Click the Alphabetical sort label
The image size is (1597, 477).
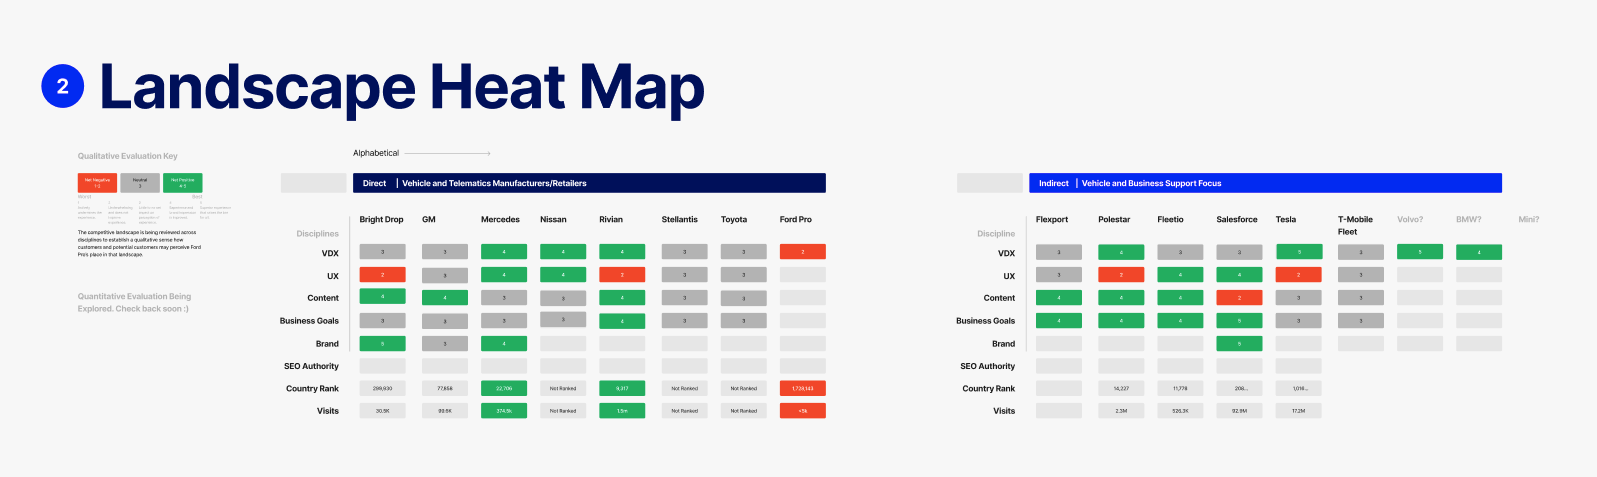point(376,153)
